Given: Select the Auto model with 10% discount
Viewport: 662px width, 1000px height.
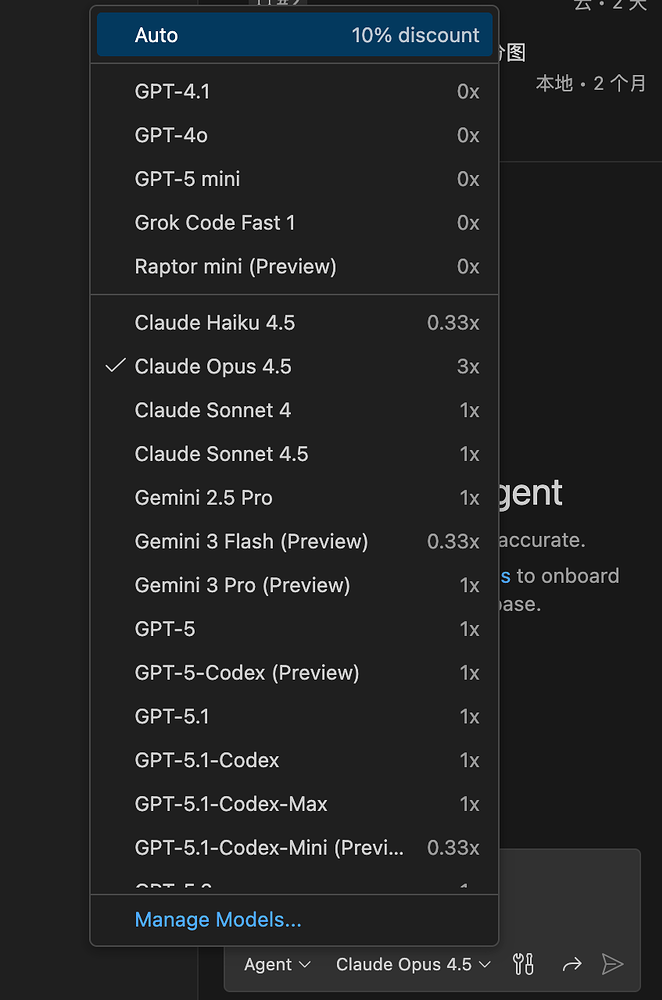Looking at the screenshot, I should 294,34.
